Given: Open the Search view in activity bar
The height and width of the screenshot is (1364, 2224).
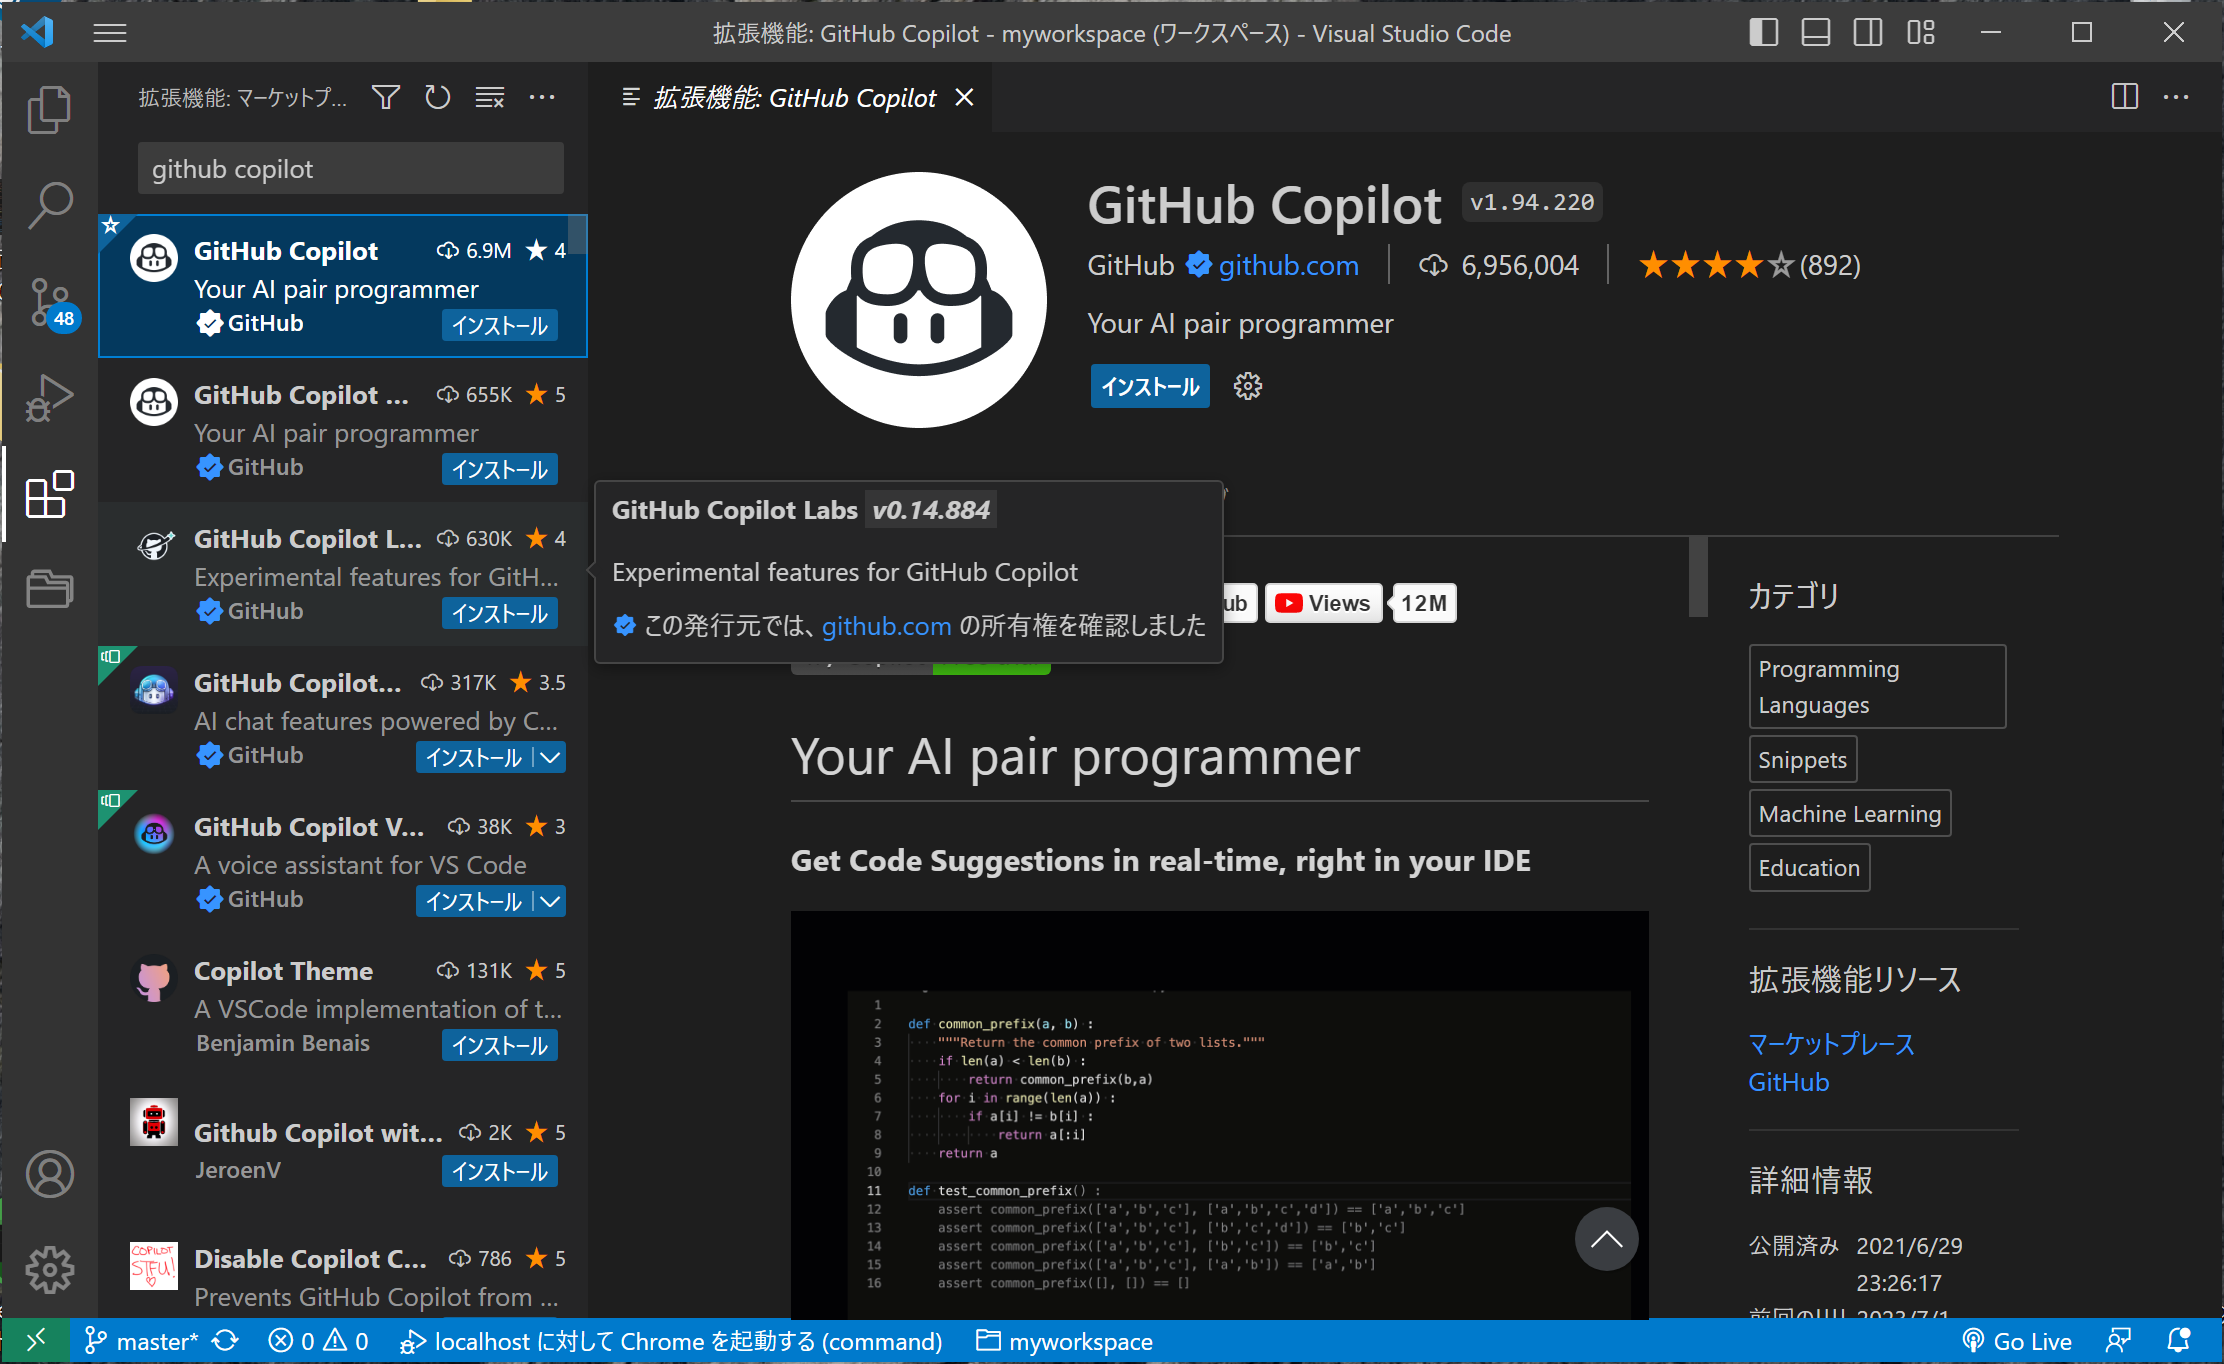Looking at the screenshot, I should (x=49, y=206).
